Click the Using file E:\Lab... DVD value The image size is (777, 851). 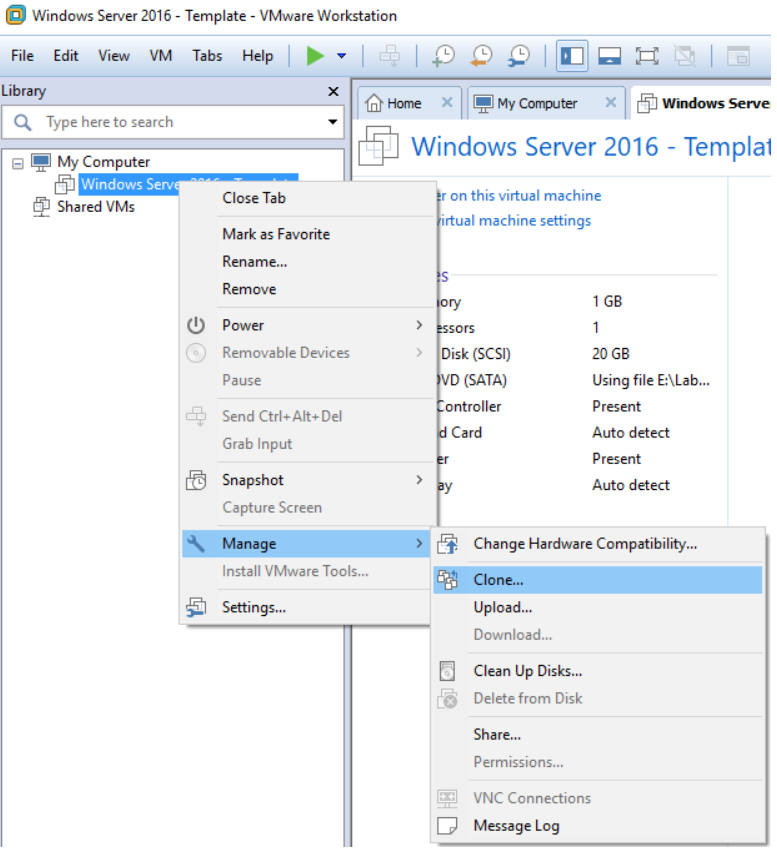click(x=651, y=380)
